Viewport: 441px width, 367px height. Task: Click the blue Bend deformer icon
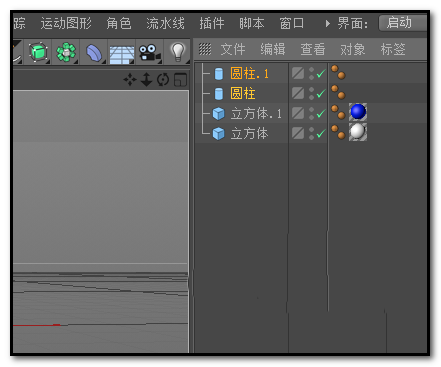[x=94, y=53]
